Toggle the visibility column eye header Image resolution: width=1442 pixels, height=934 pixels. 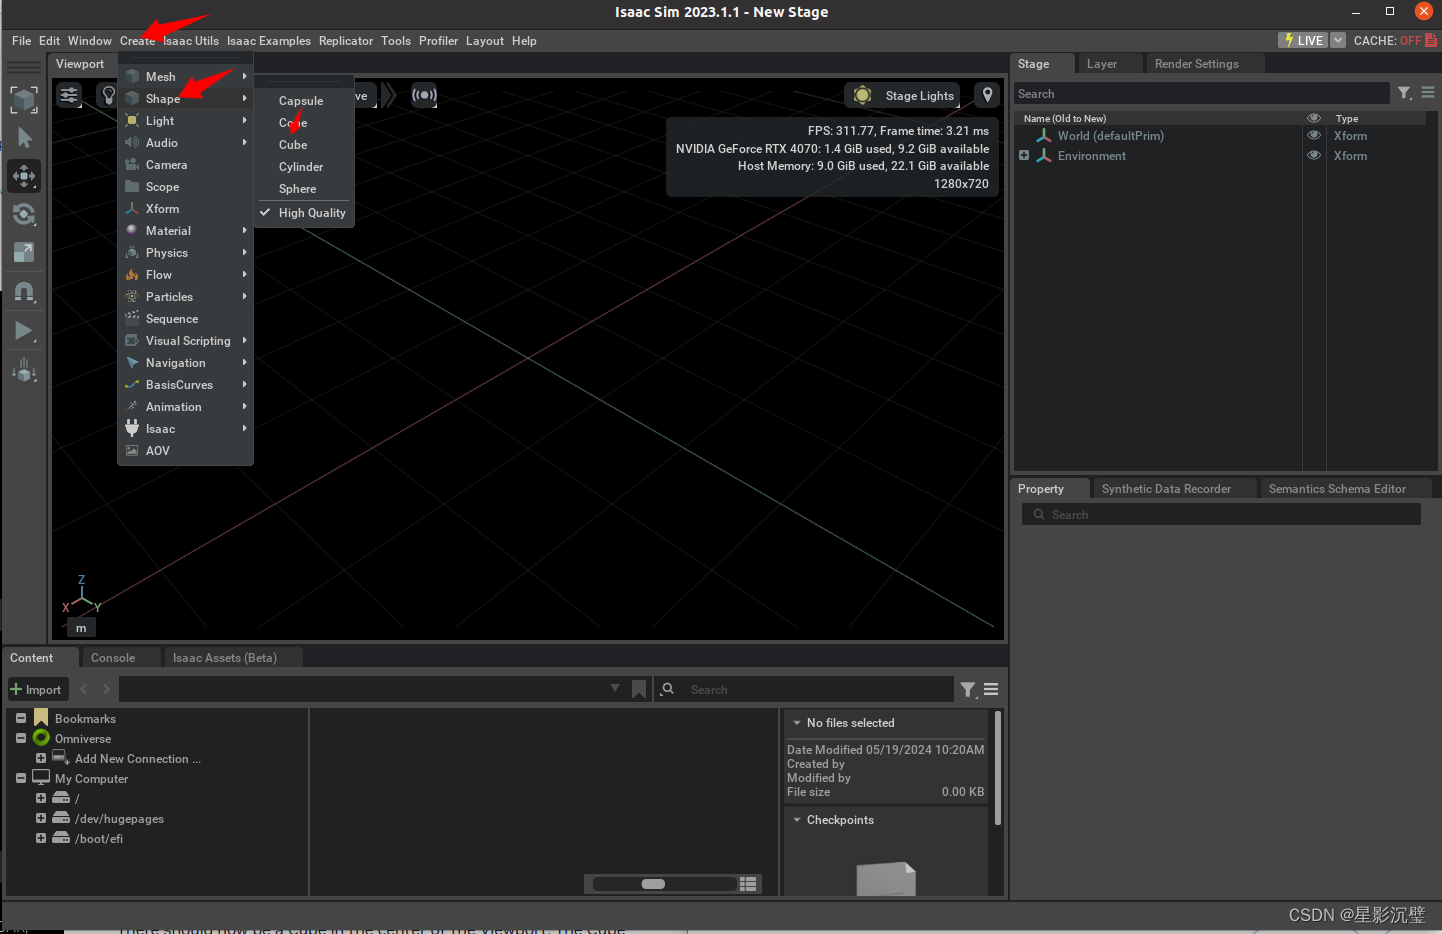(1314, 118)
